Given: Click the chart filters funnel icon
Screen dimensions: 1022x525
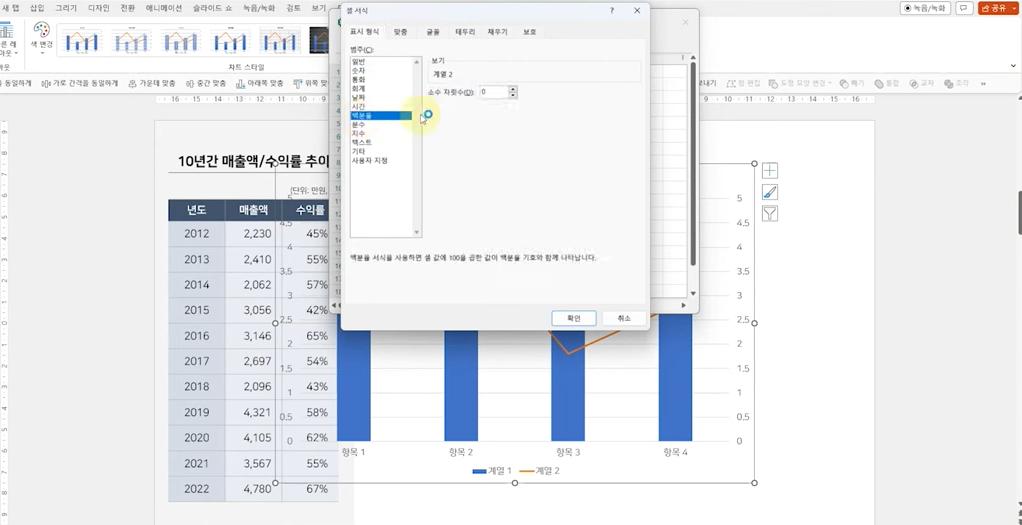Looking at the screenshot, I should 770,213.
